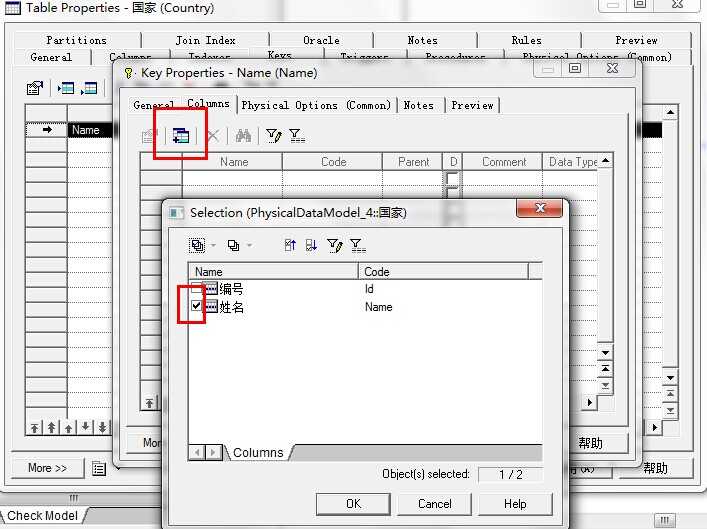Enable filter icon in Key Properties toolbar
Screen dimensions: 707x529
pyautogui.click(x=296, y=135)
